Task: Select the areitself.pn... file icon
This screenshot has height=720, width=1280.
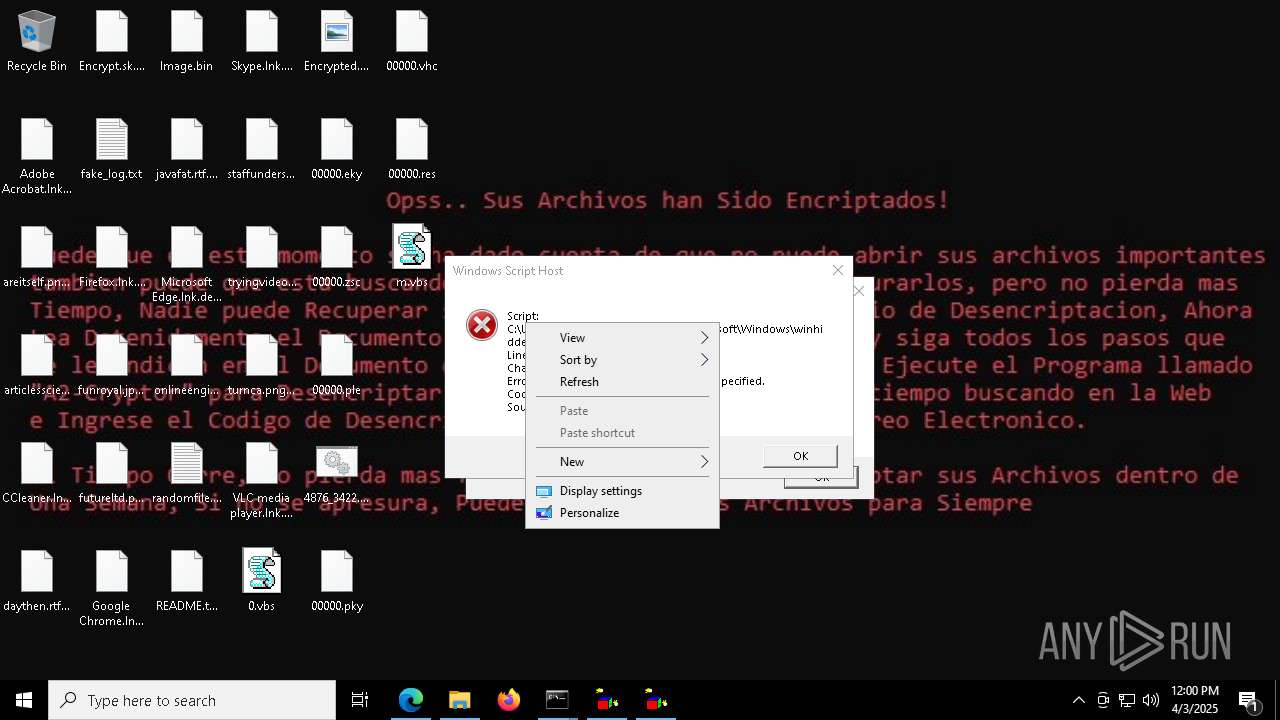Action: tap(37, 258)
